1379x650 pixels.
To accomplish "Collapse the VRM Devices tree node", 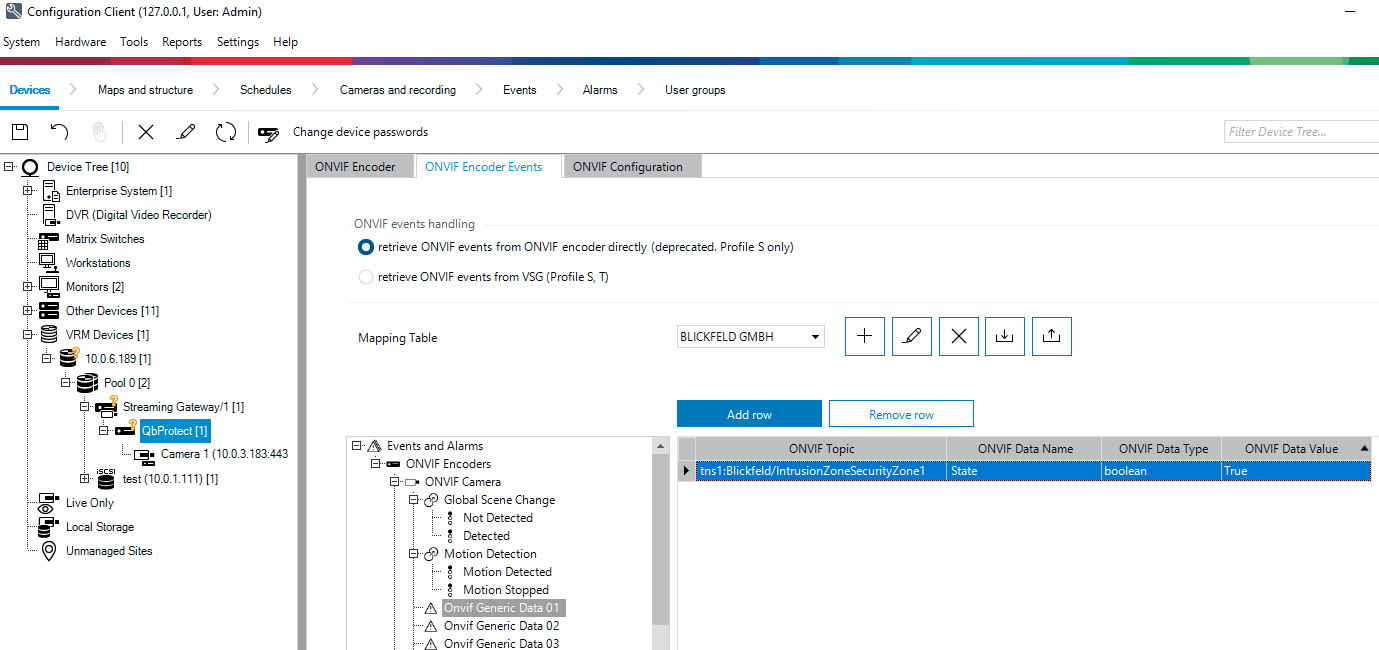I will (28, 335).
